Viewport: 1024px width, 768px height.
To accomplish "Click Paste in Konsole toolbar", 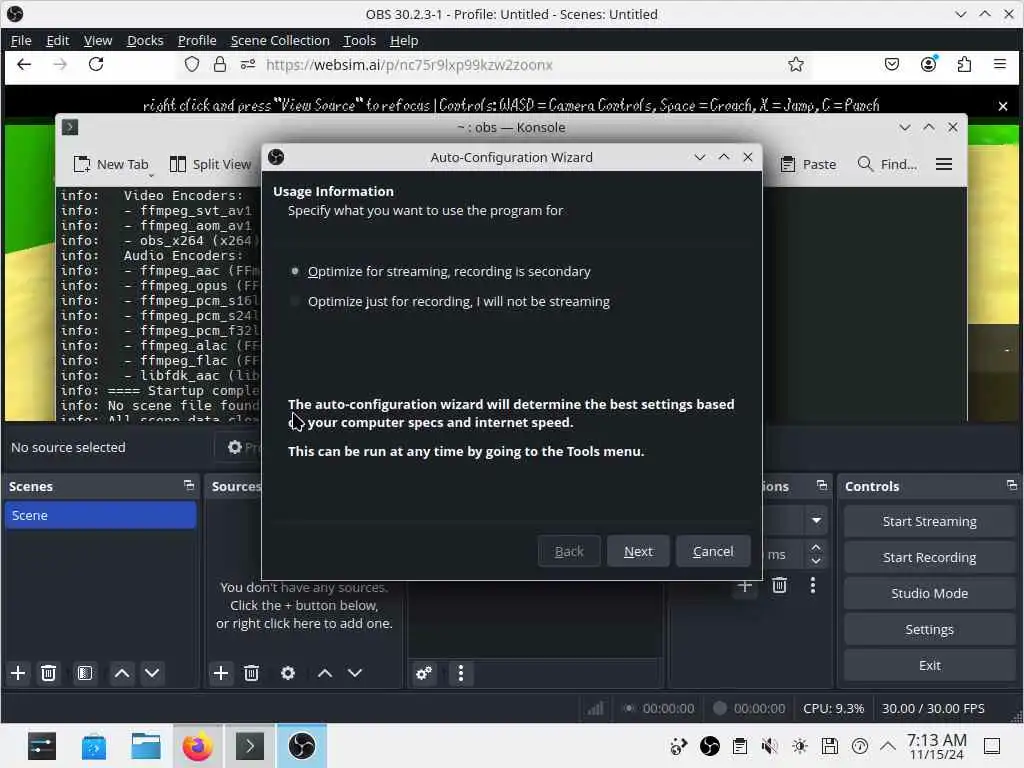I will click(x=808, y=164).
